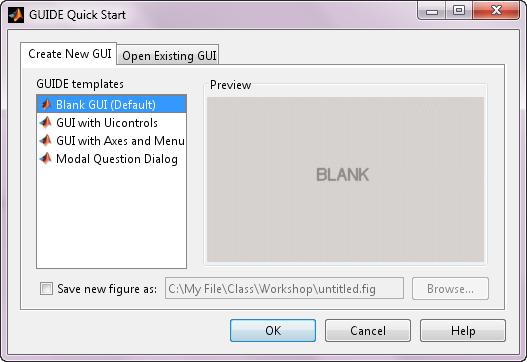Select the Modal Question Dialog template name
527x362 pixels.
coord(117,159)
